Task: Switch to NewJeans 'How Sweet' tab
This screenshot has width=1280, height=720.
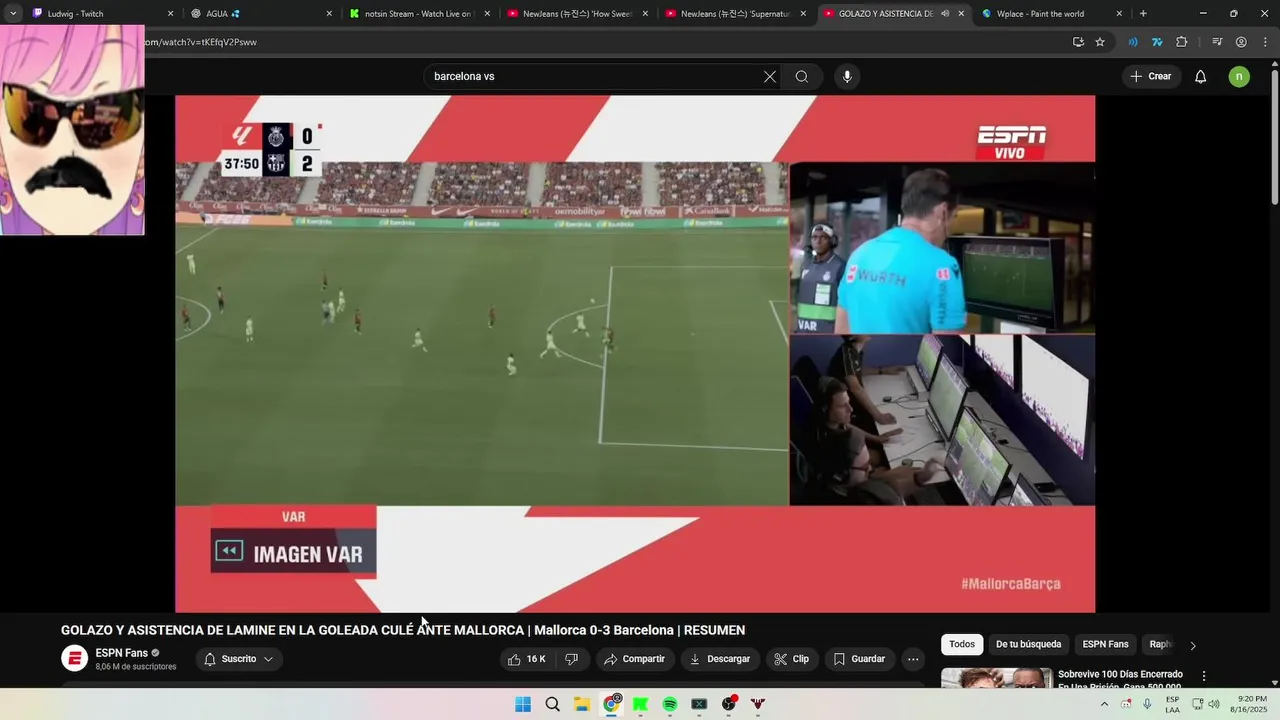Action: coord(575,14)
